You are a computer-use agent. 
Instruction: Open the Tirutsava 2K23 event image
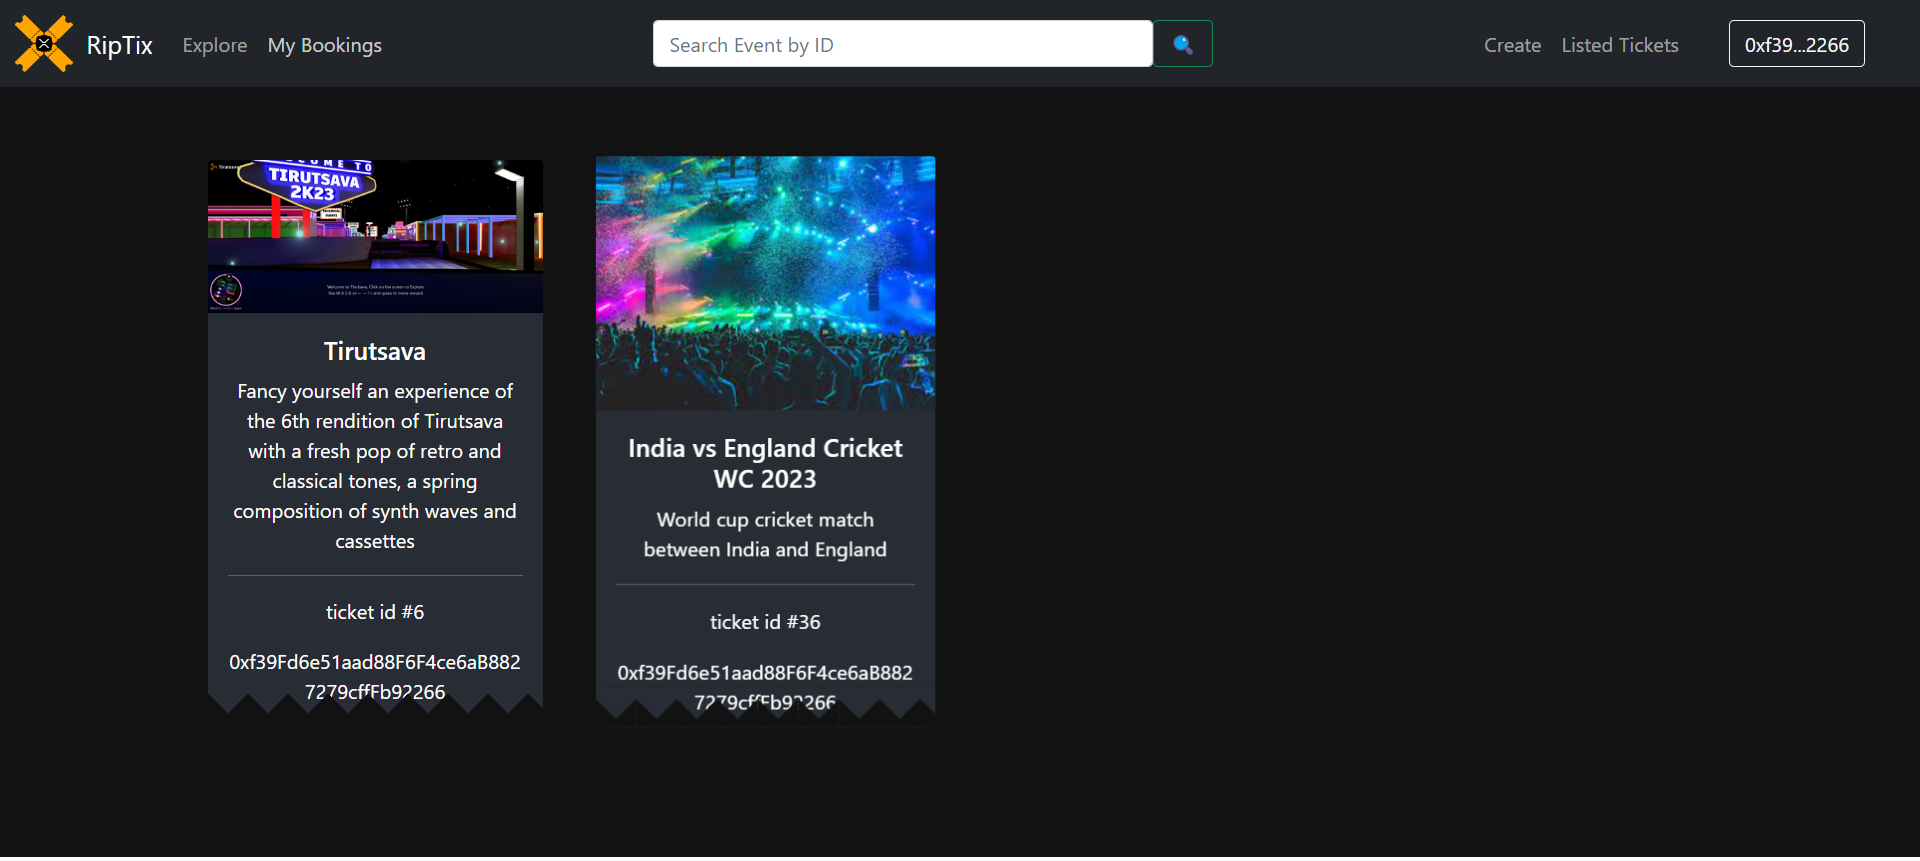tap(375, 236)
